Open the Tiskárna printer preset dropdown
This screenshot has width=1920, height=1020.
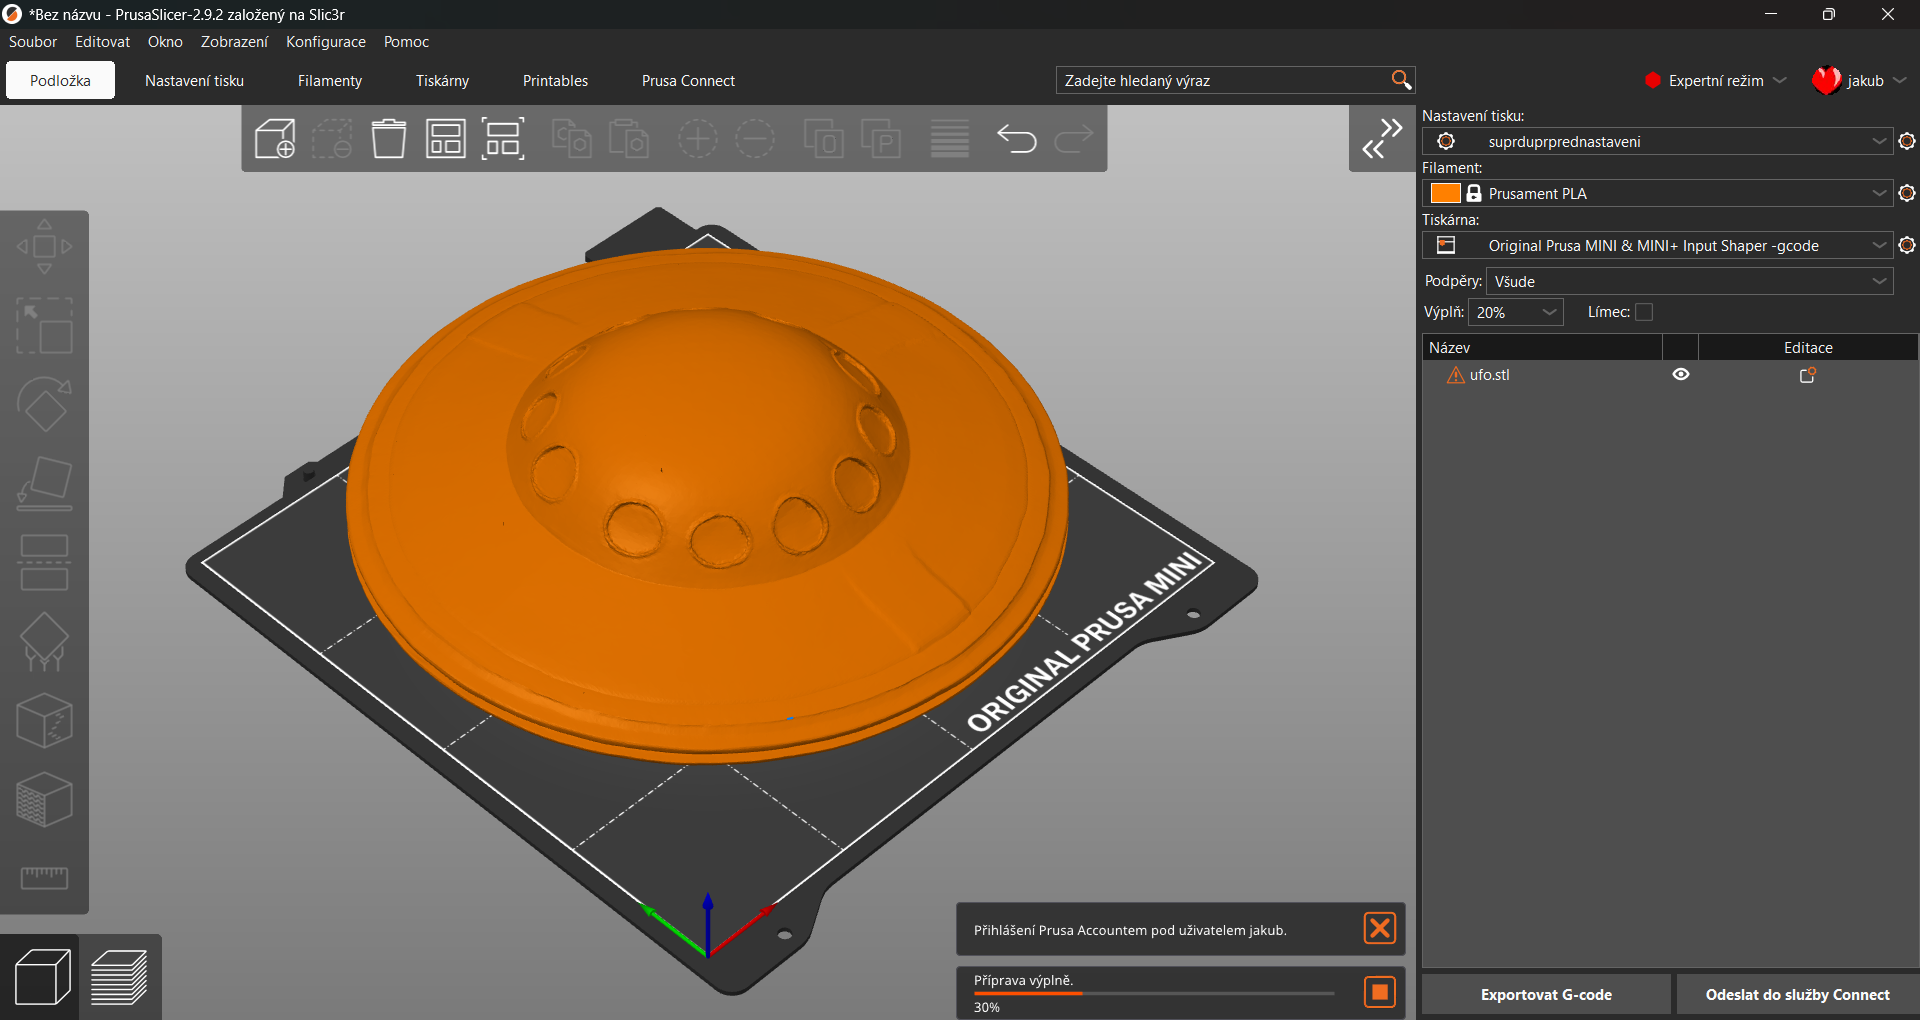coord(1657,245)
